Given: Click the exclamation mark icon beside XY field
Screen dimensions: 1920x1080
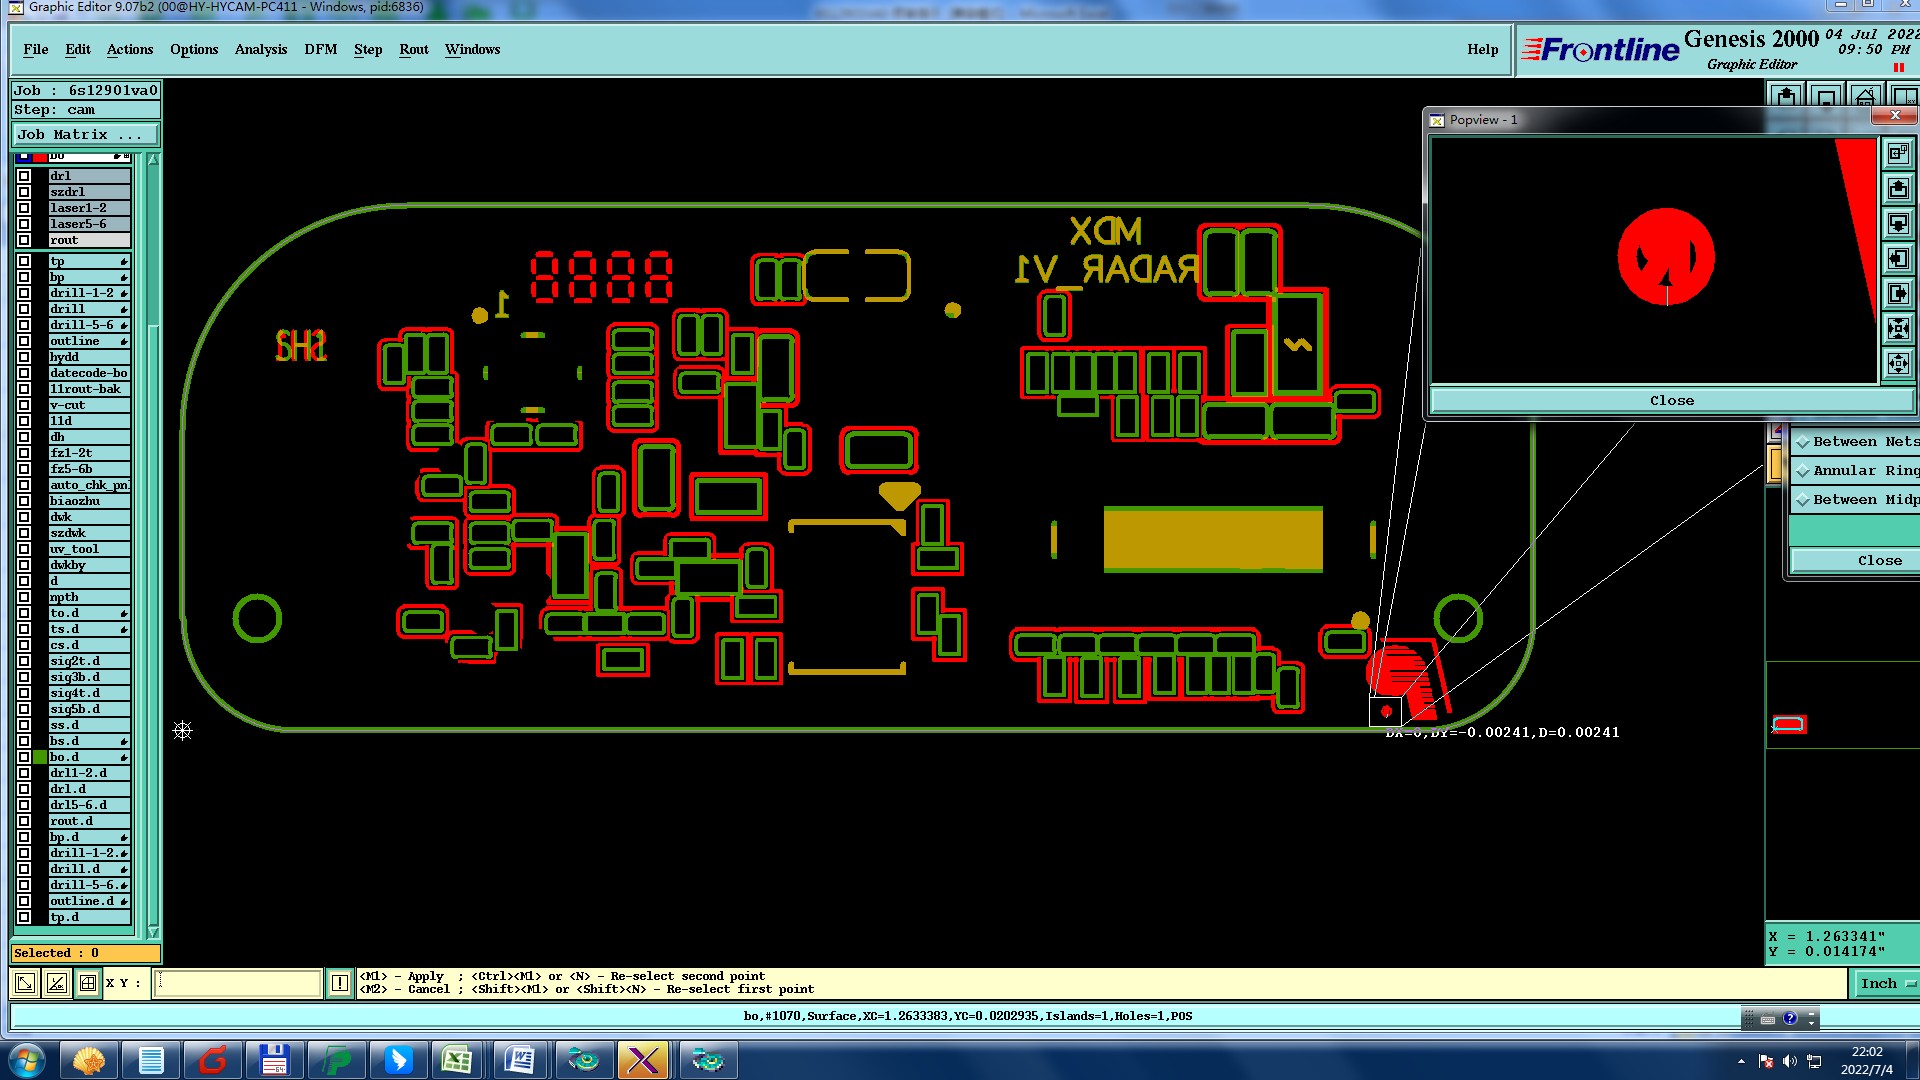Looking at the screenshot, I should [340, 983].
